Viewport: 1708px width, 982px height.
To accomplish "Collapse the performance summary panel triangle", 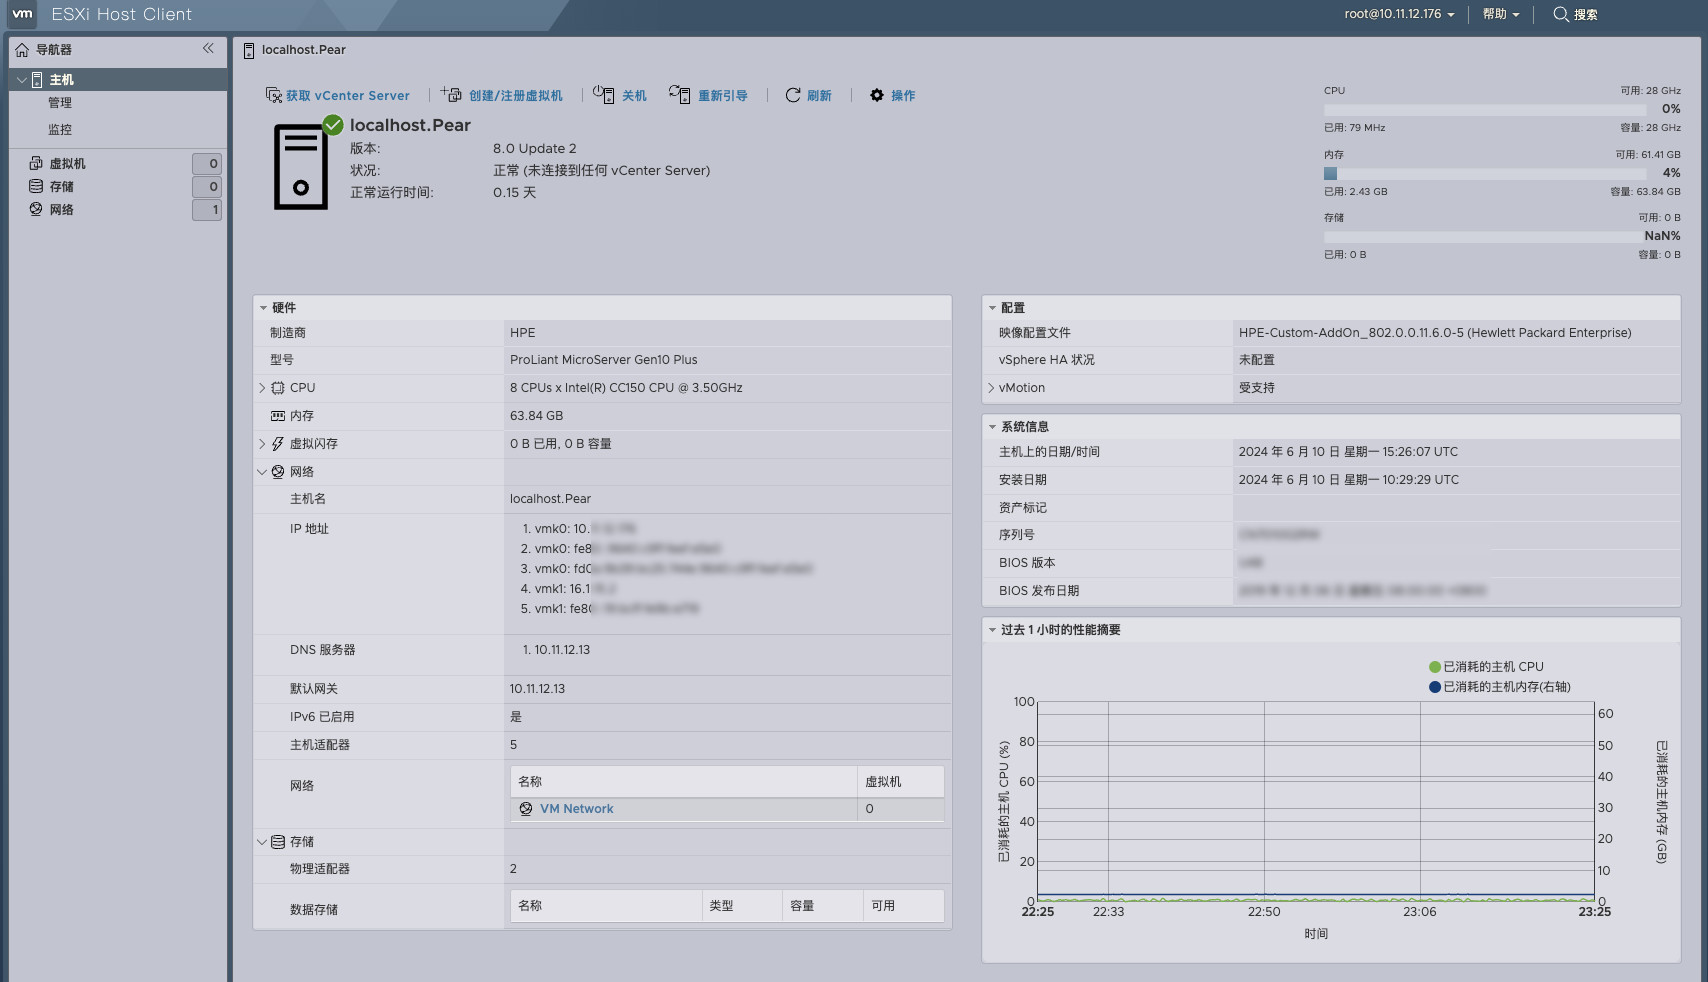I will [x=993, y=630].
